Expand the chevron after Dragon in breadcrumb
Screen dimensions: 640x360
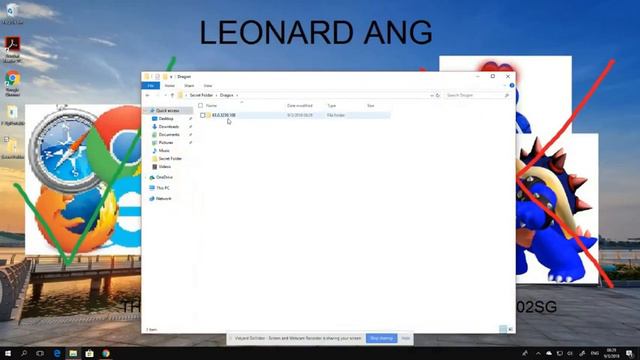[237, 95]
